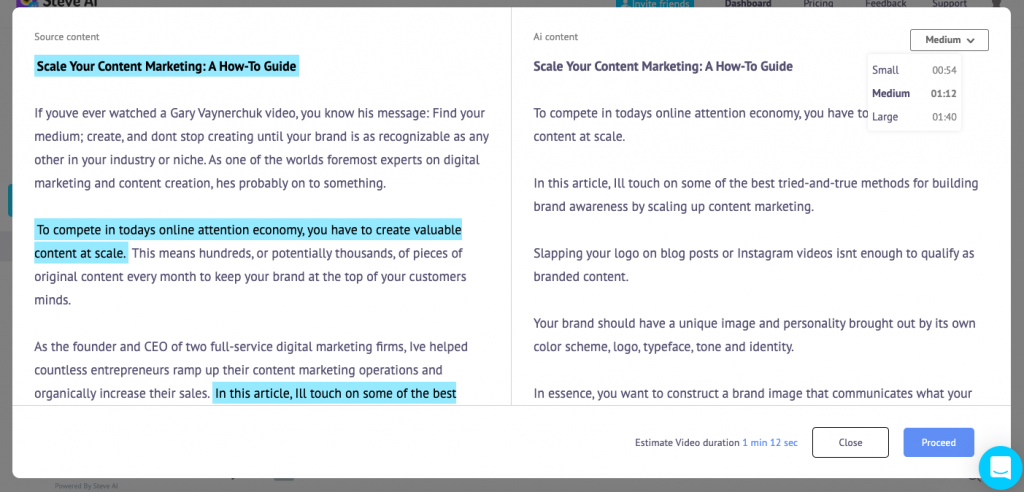Viewport: 1024px width, 492px height.
Task: Open Feedback in the background navigation
Action: [x=886, y=4]
